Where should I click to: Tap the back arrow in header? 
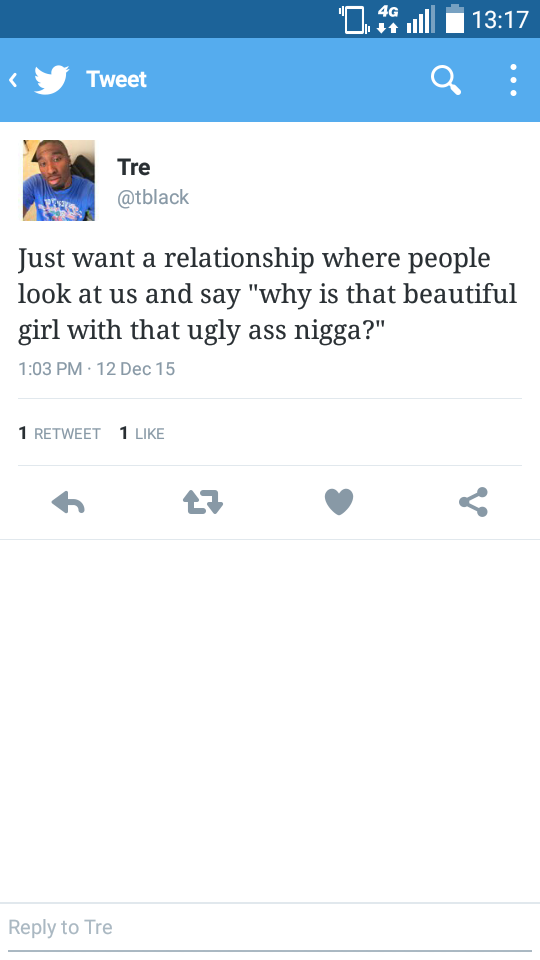point(13,80)
